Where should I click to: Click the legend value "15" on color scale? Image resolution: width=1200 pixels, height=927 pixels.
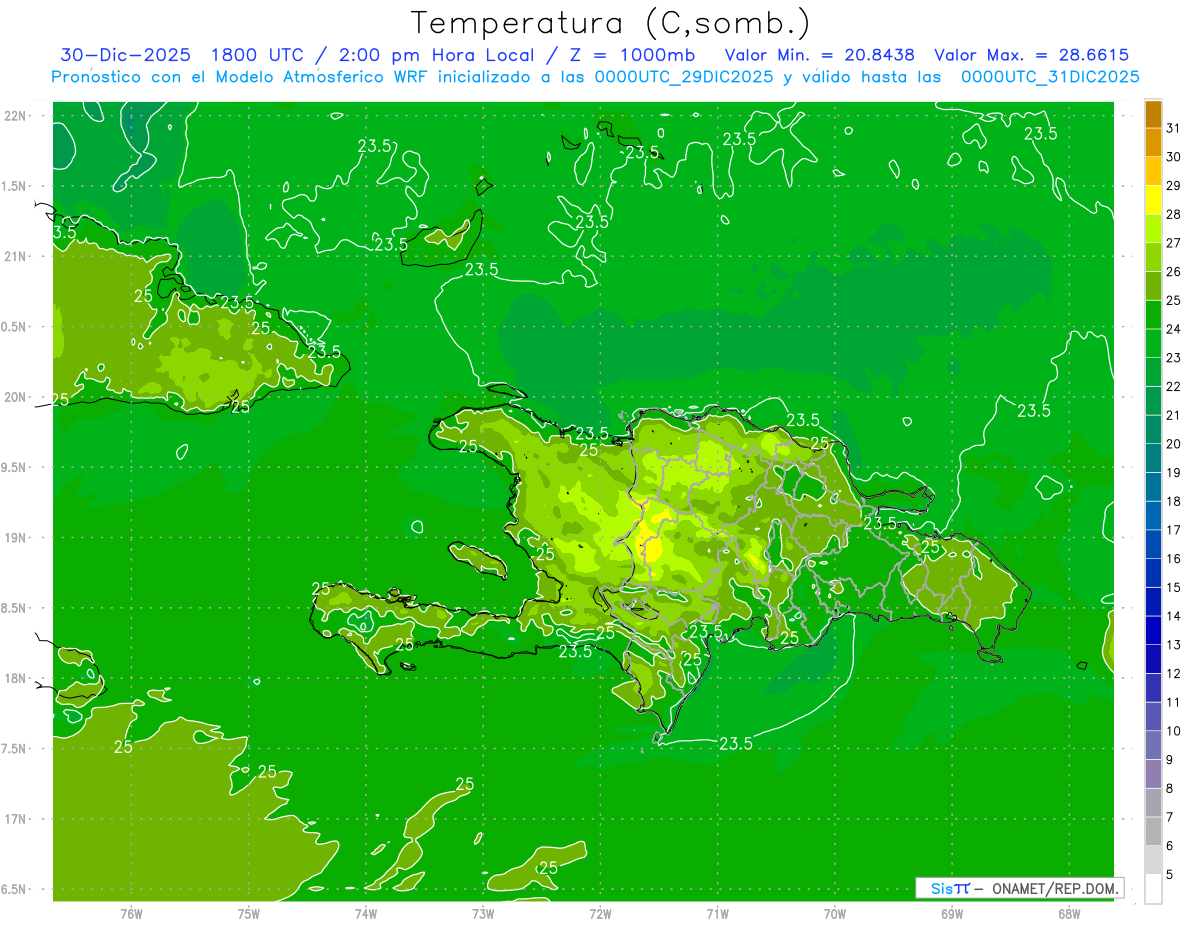1173,587
